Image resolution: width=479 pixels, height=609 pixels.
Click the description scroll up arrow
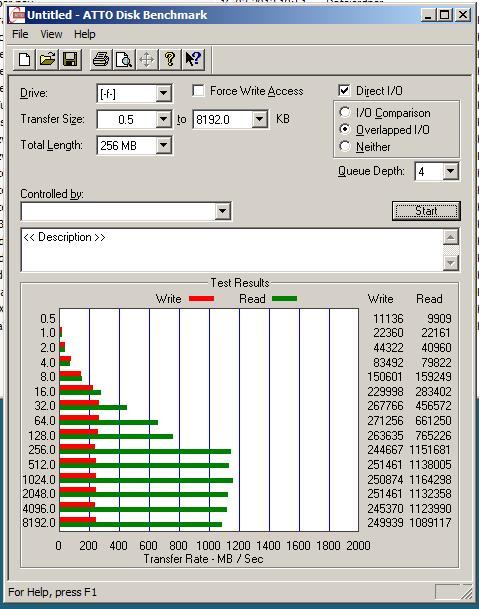tap(451, 237)
